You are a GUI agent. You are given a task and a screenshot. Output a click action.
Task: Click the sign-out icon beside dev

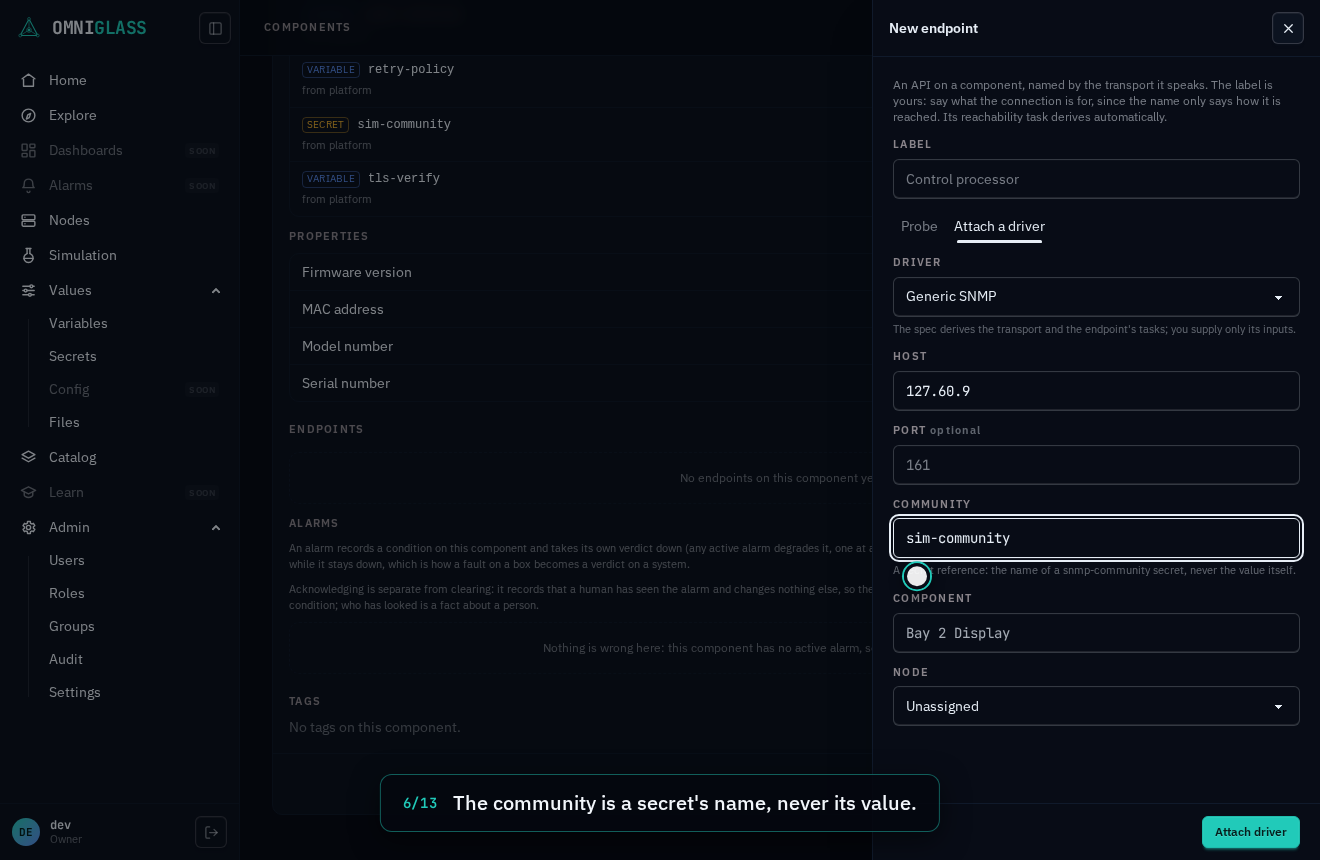point(211,832)
